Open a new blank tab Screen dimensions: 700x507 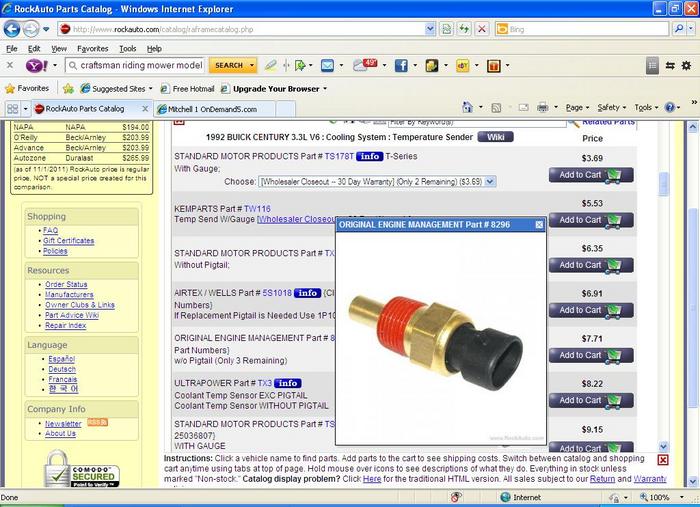click(x=286, y=109)
